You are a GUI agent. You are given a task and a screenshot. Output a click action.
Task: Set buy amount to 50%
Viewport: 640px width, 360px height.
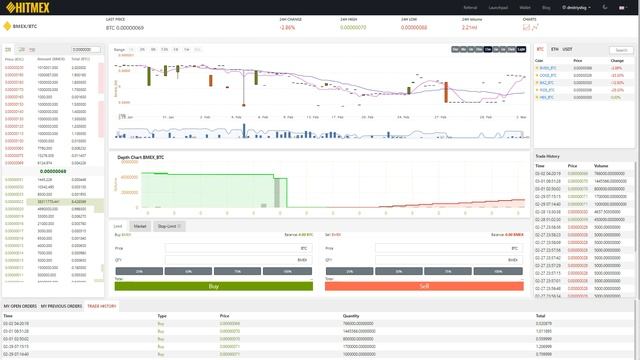click(x=188, y=271)
